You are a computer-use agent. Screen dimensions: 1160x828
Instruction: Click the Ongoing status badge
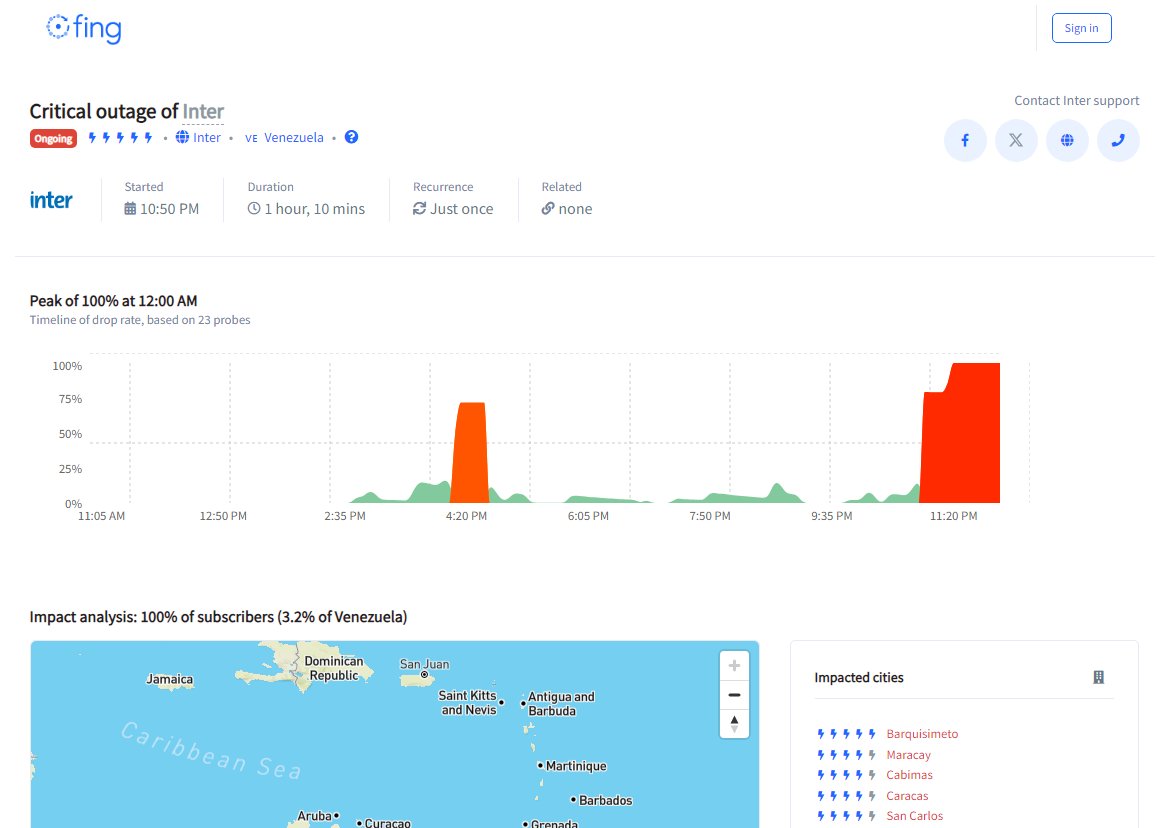pyautogui.click(x=53, y=138)
